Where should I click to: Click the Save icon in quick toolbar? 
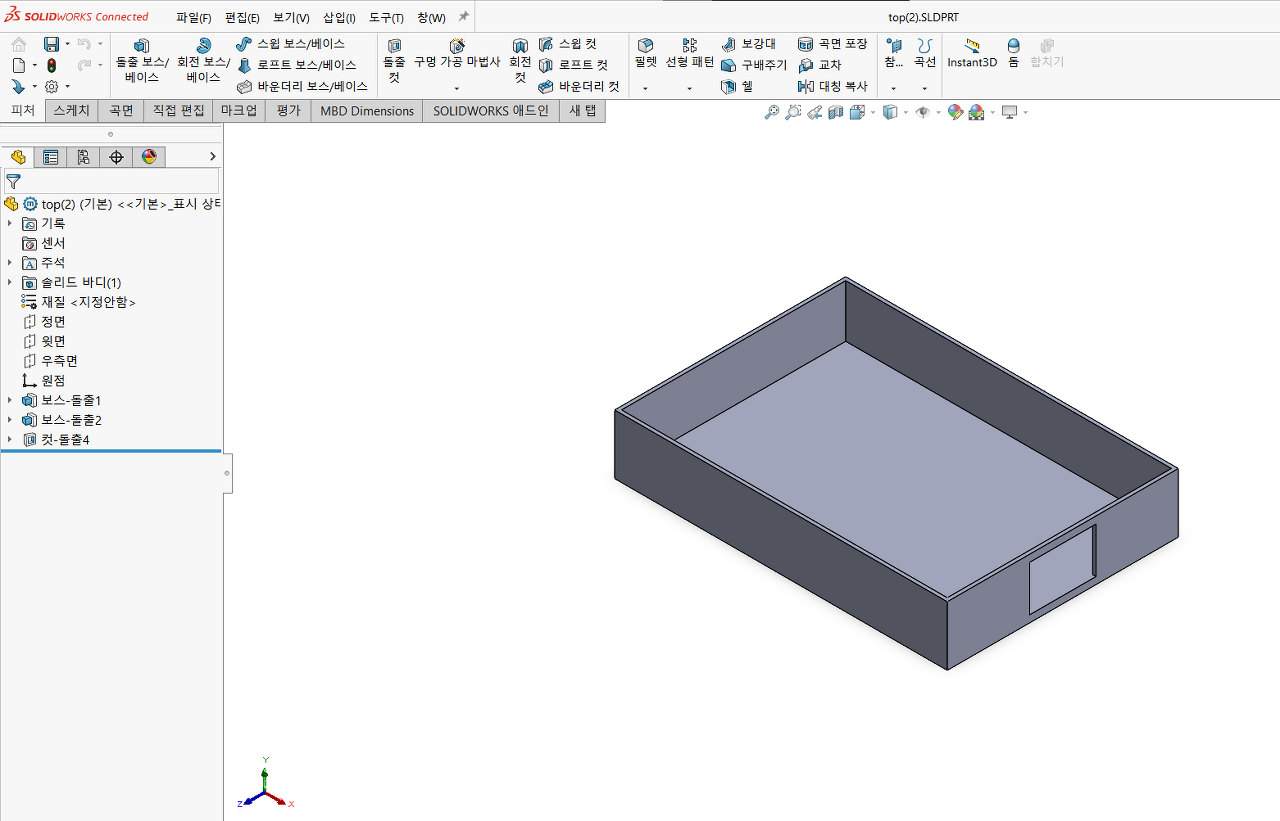(x=51, y=44)
